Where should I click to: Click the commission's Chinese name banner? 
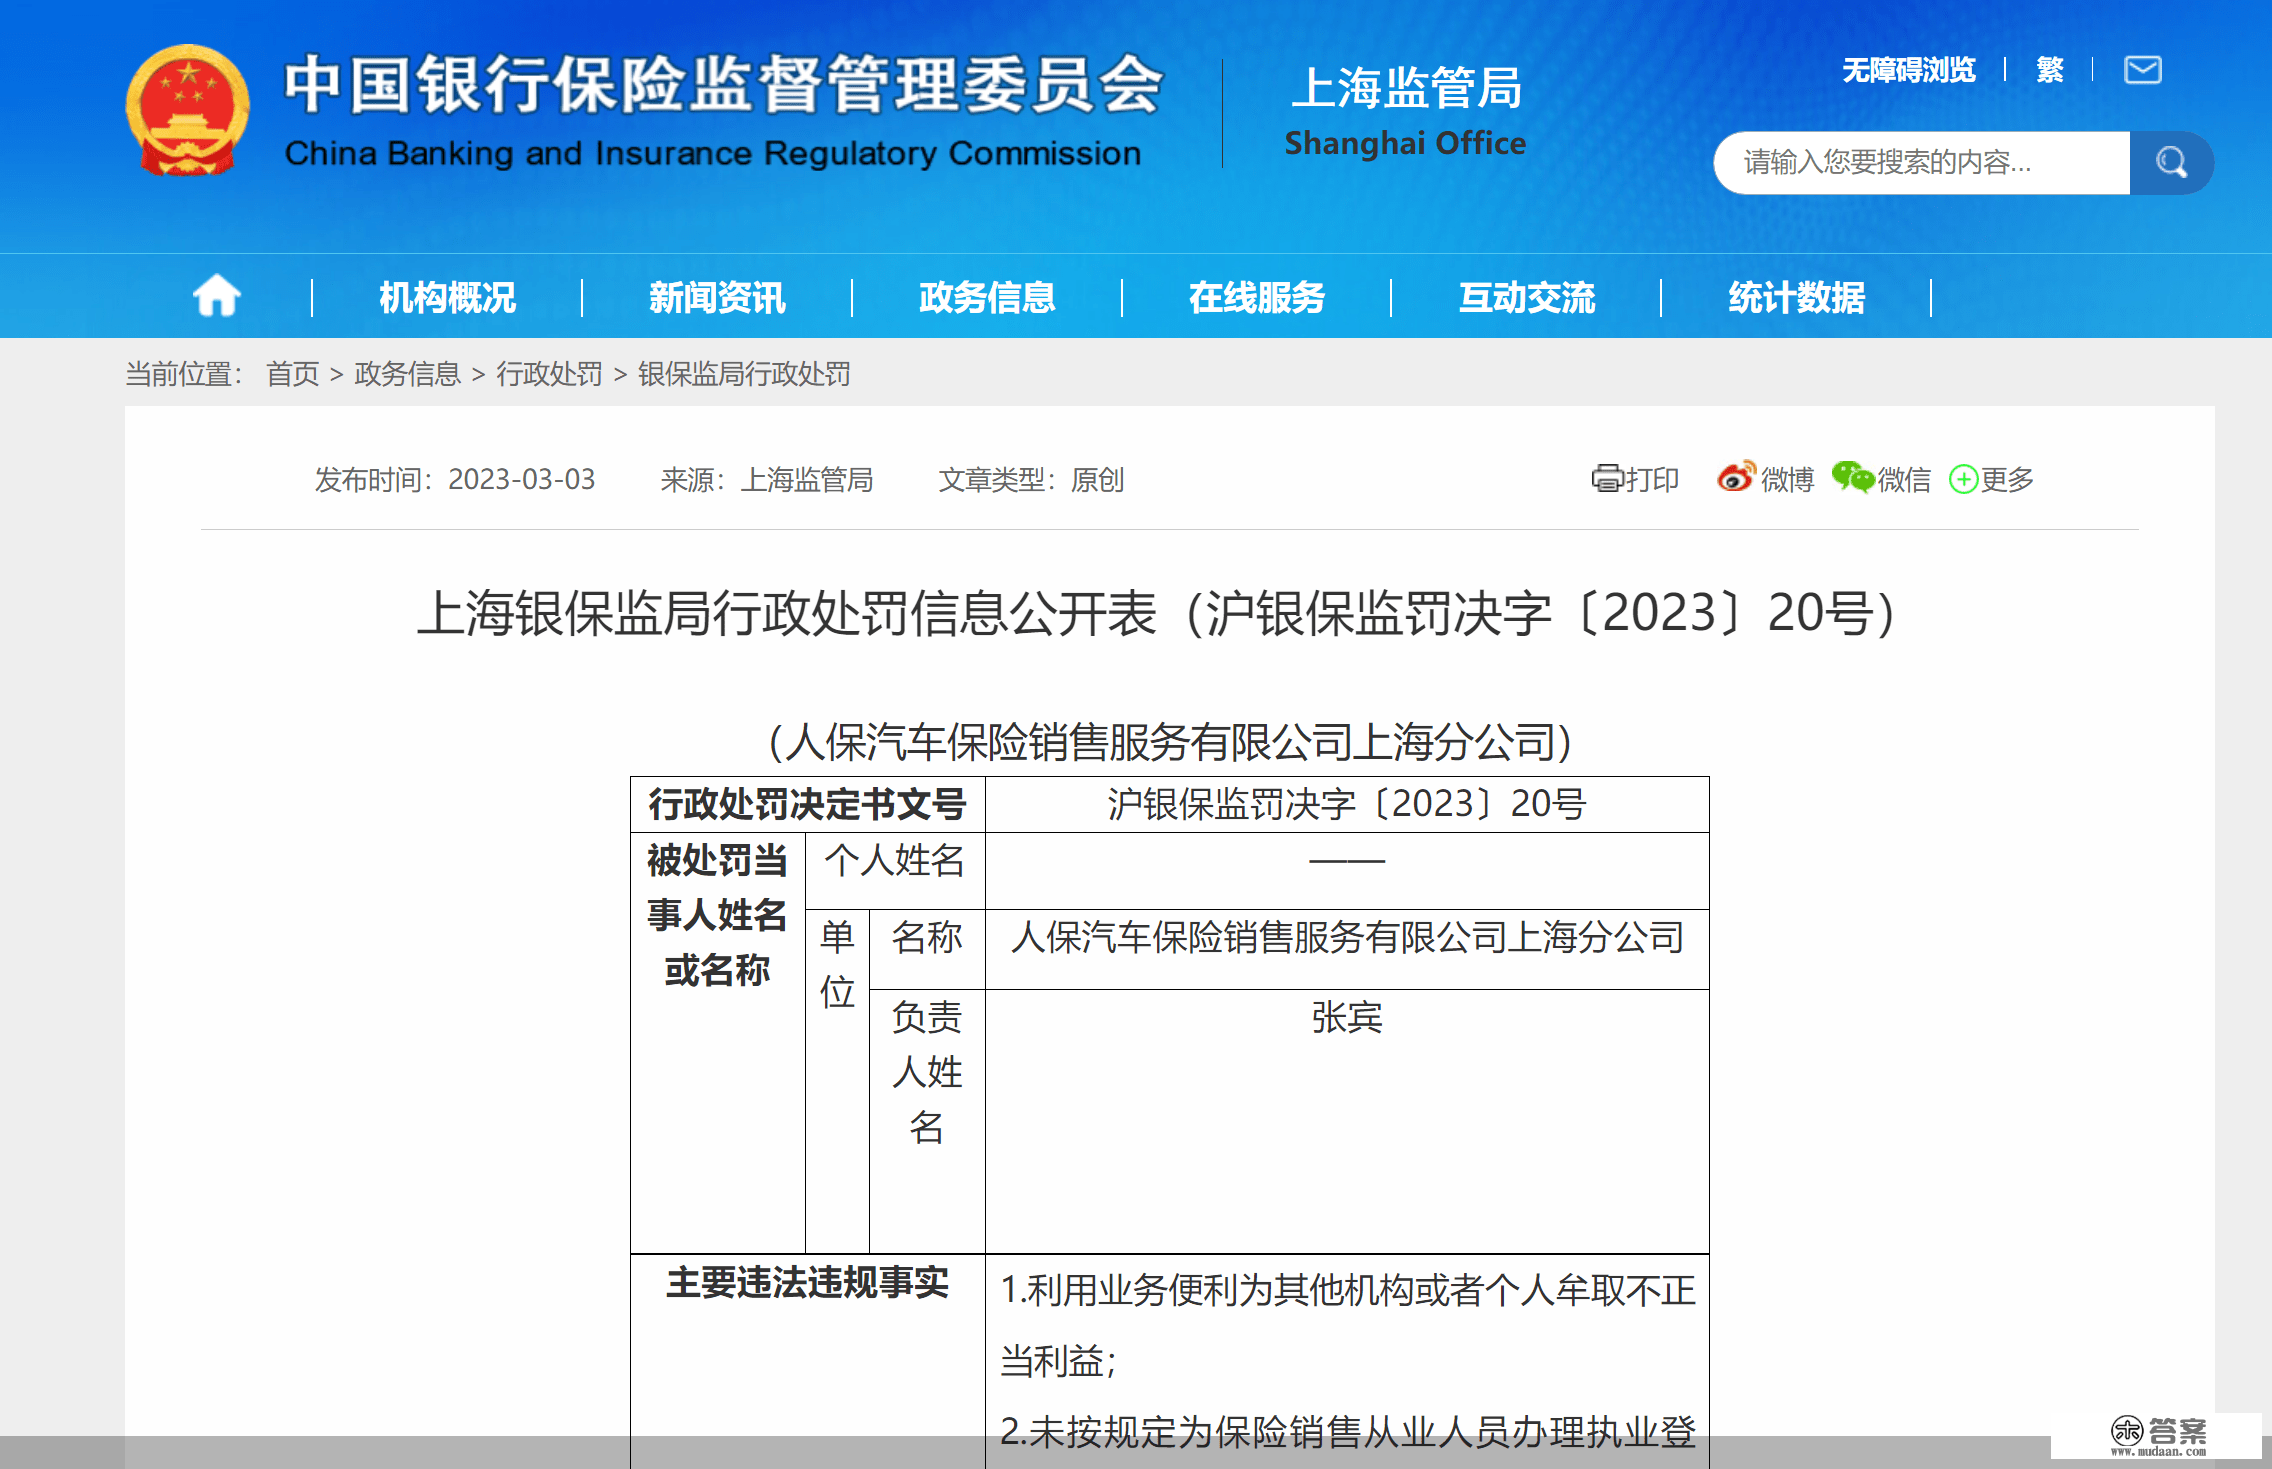(724, 84)
